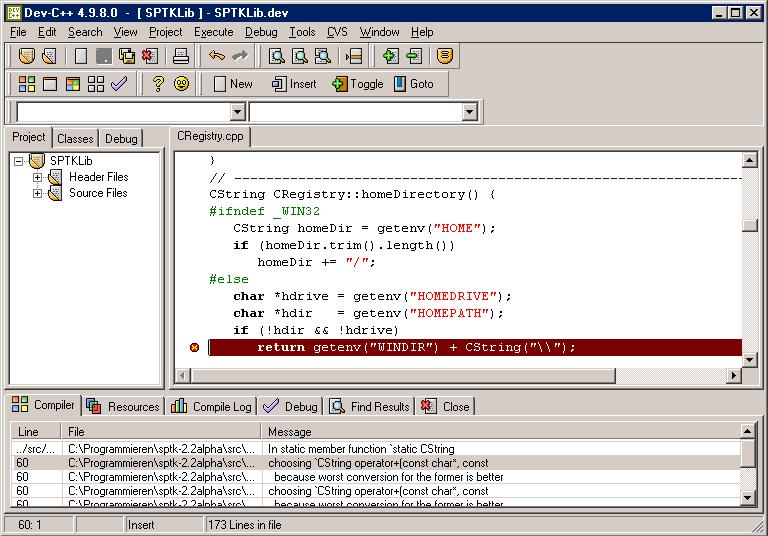Open Project Options shield icon
Viewport: 768px width, 536px height.
coord(444,56)
